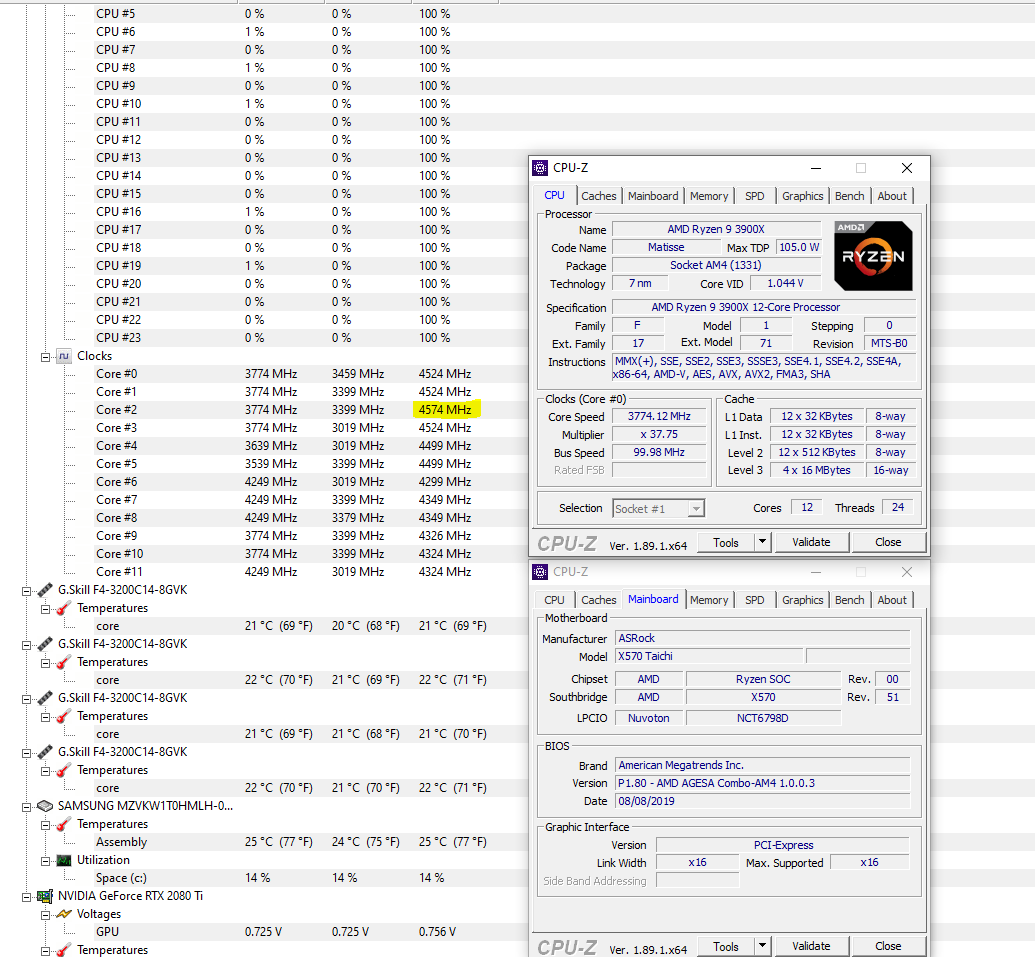Image resolution: width=1035 pixels, height=957 pixels.
Task: Open Memory tab in lower CPU-Z window
Action: click(709, 600)
